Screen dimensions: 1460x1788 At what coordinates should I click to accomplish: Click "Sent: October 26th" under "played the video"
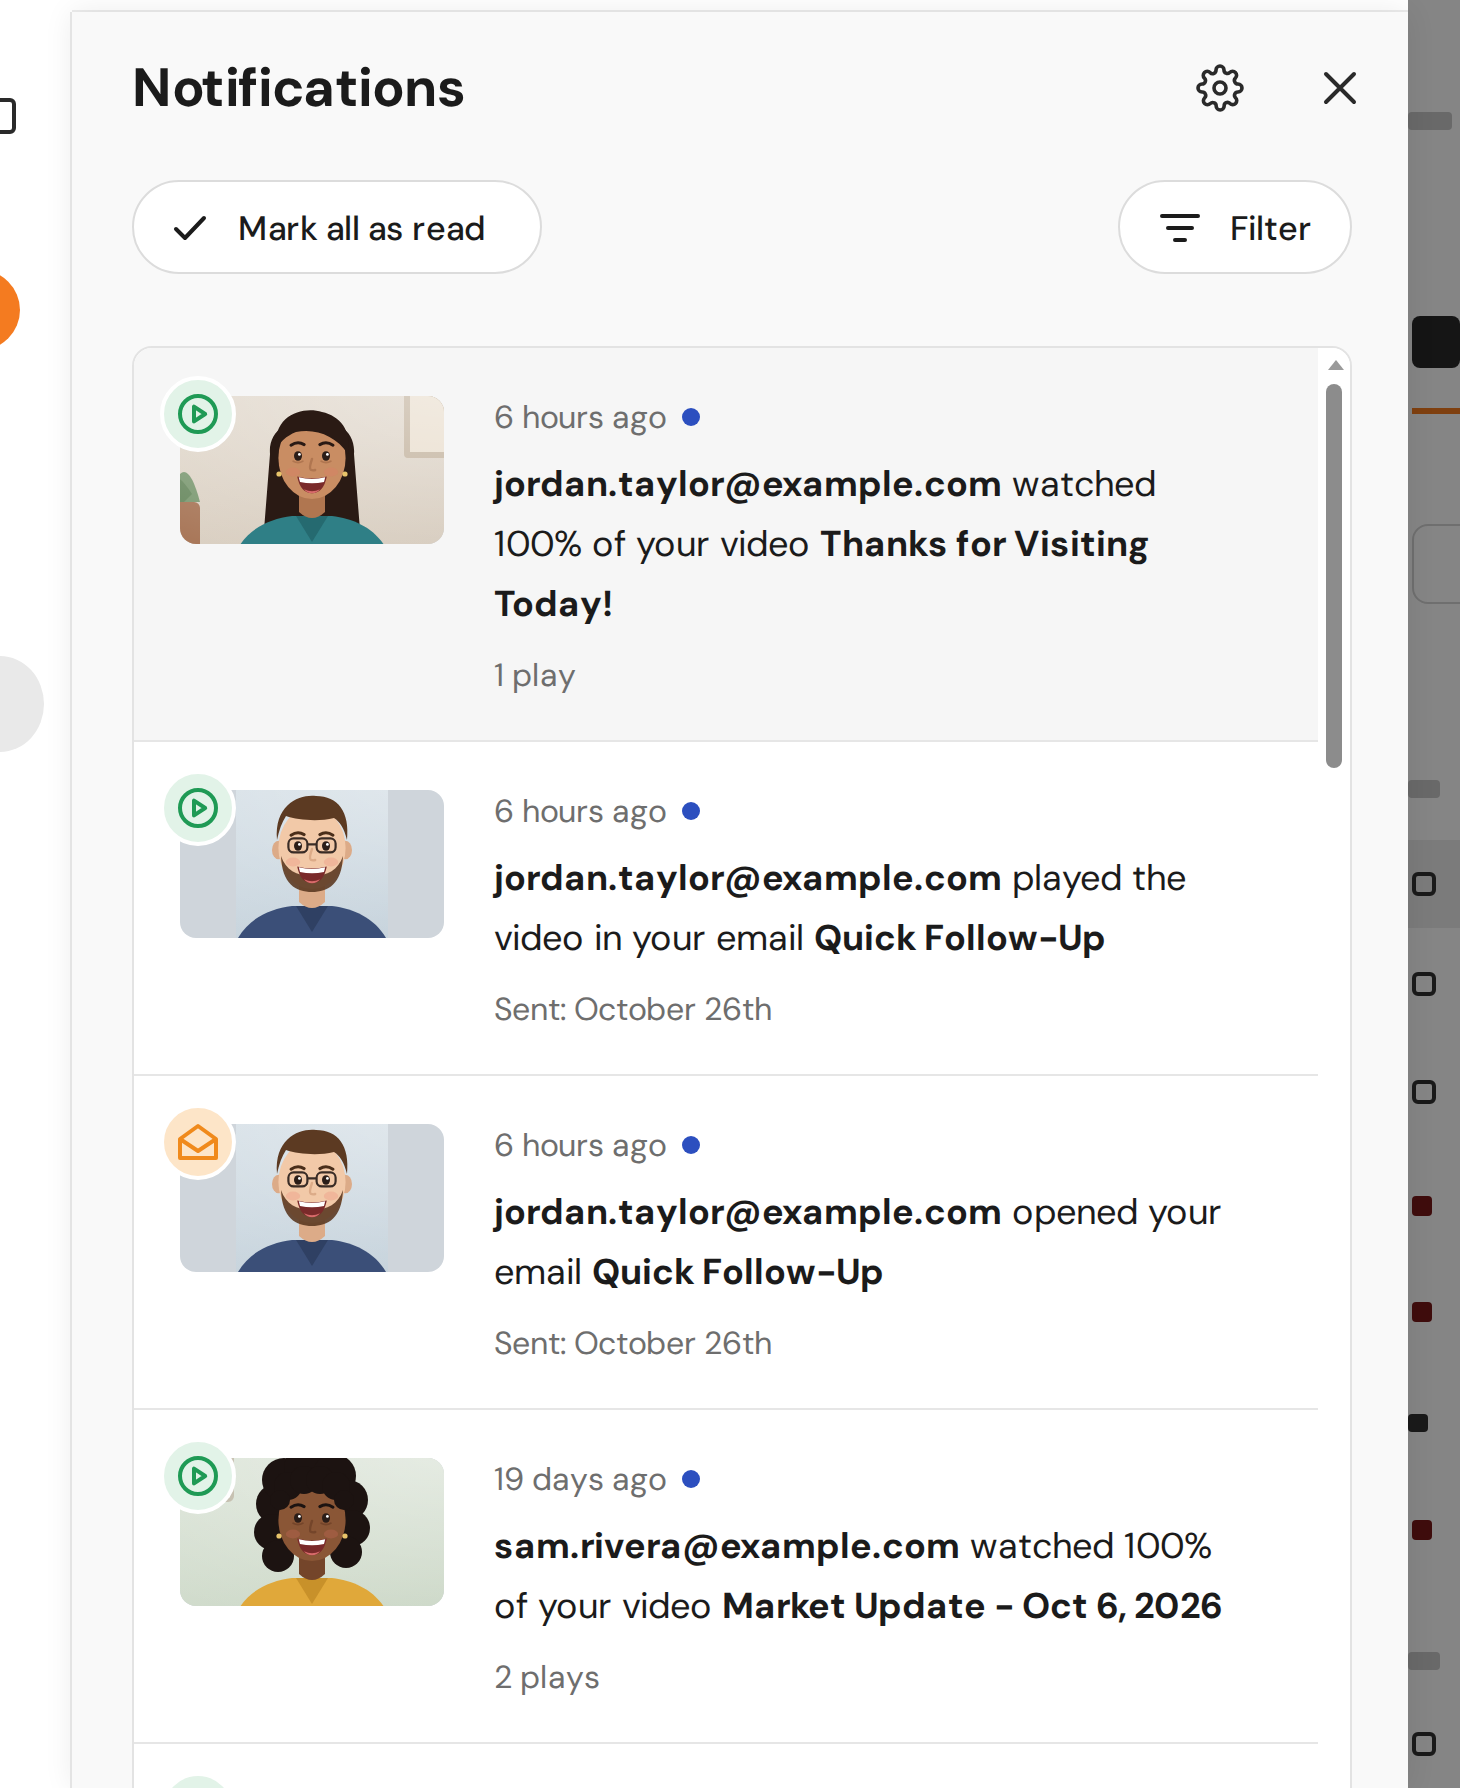click(x=633, y=1009)
